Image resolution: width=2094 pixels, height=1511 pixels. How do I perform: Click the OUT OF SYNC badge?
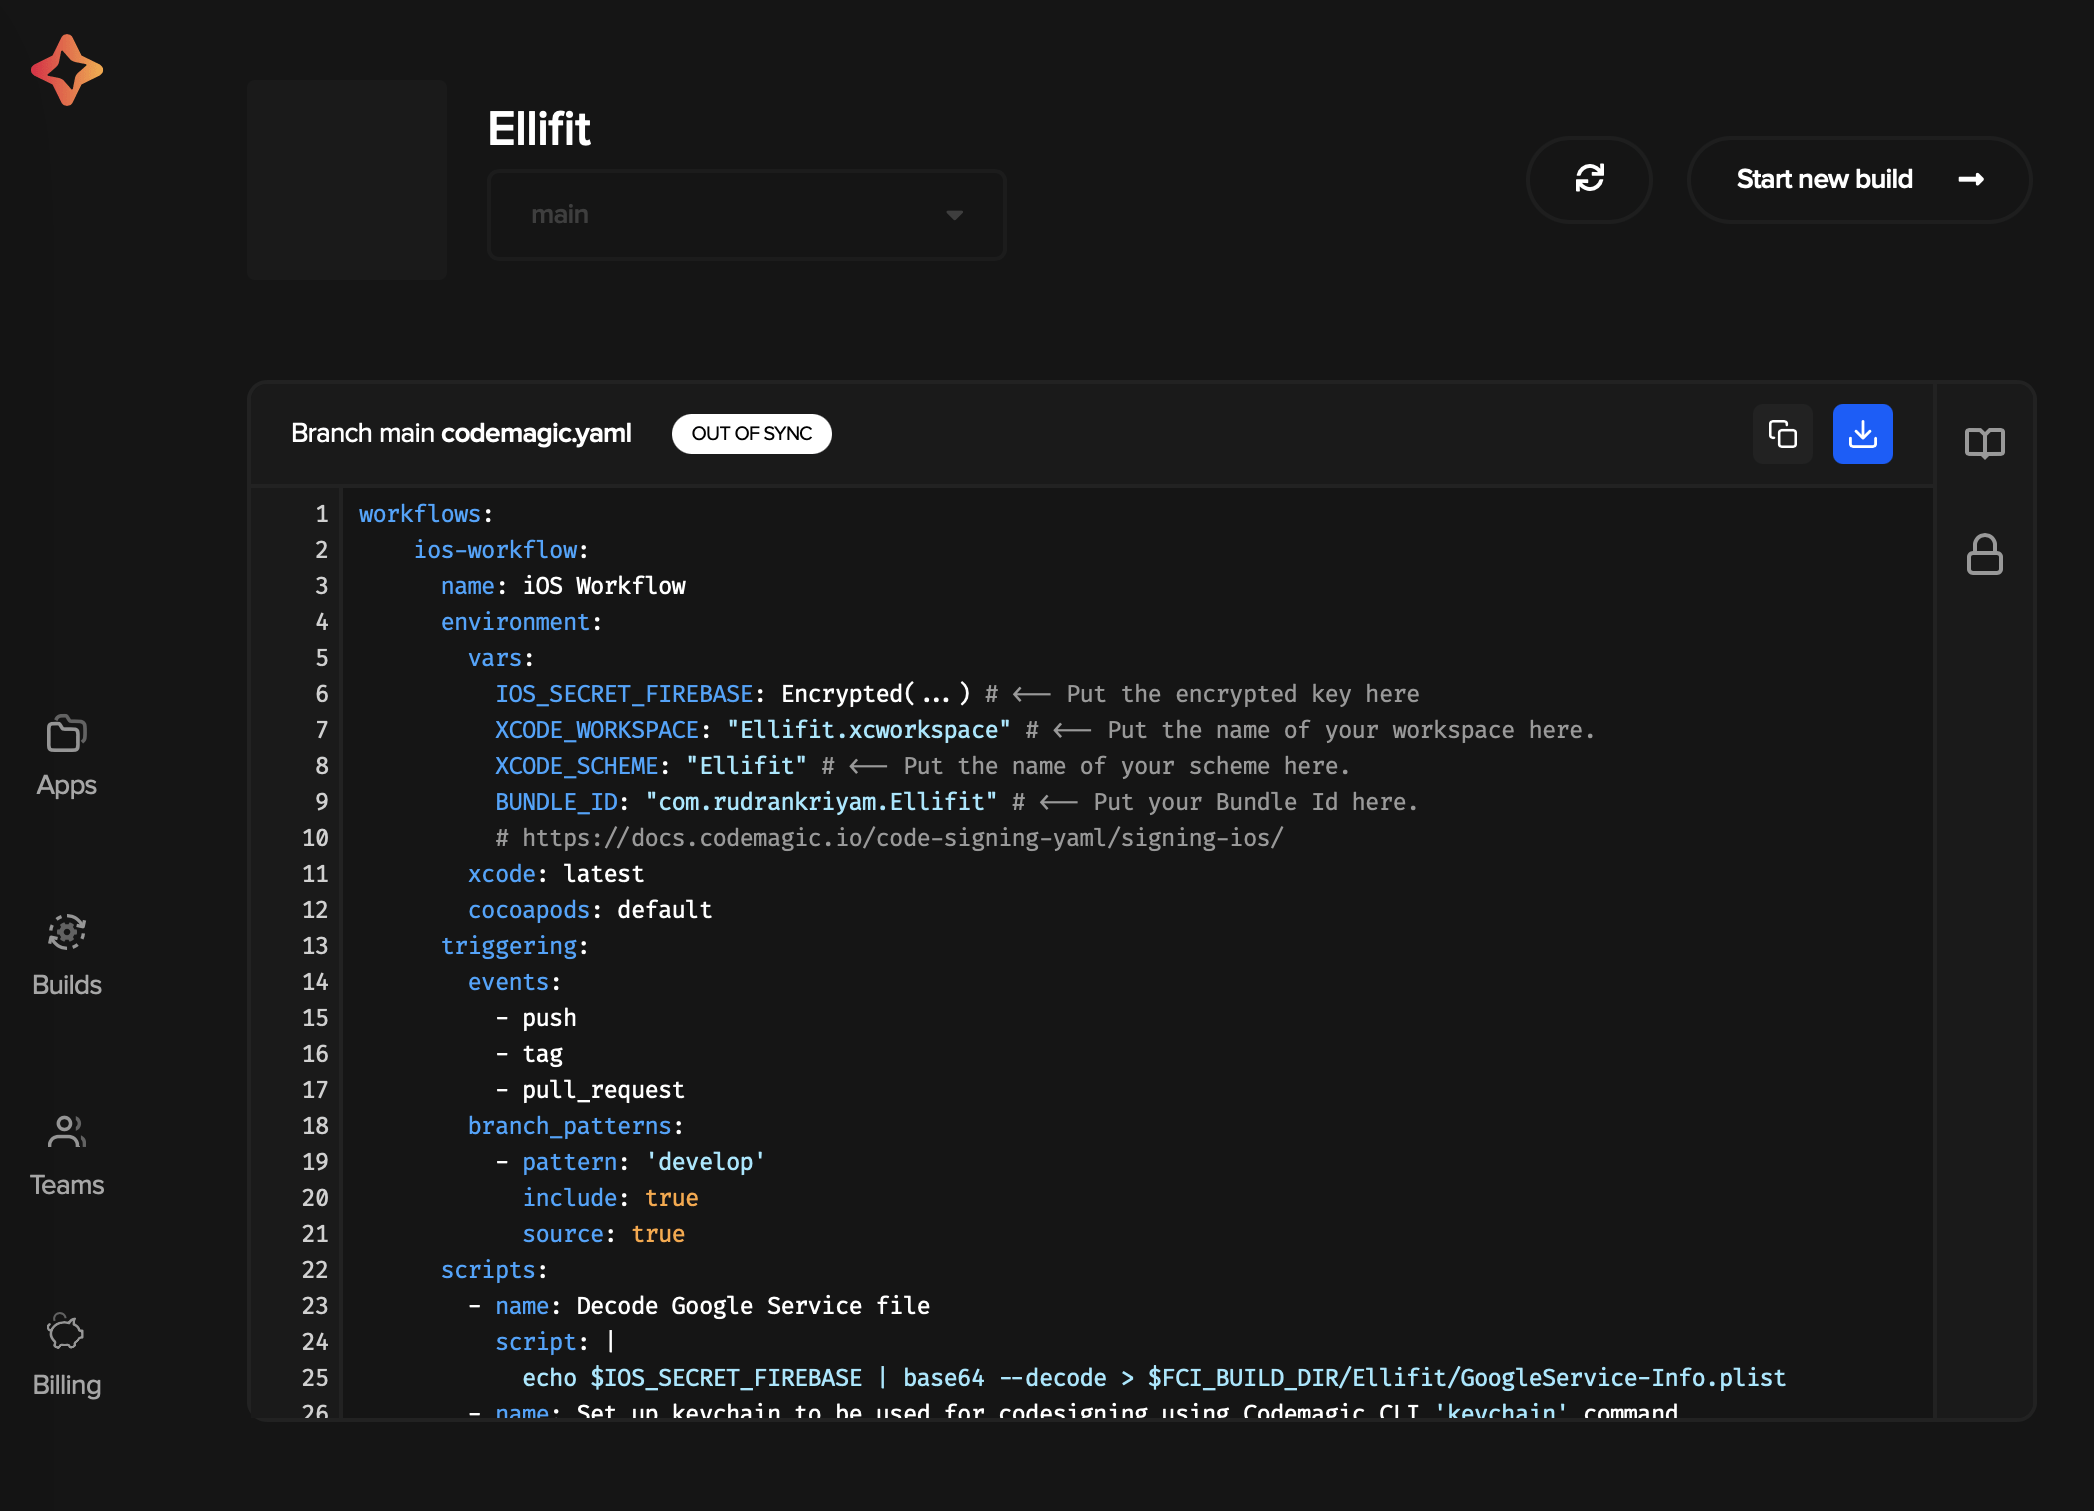[x=751, y=433]
